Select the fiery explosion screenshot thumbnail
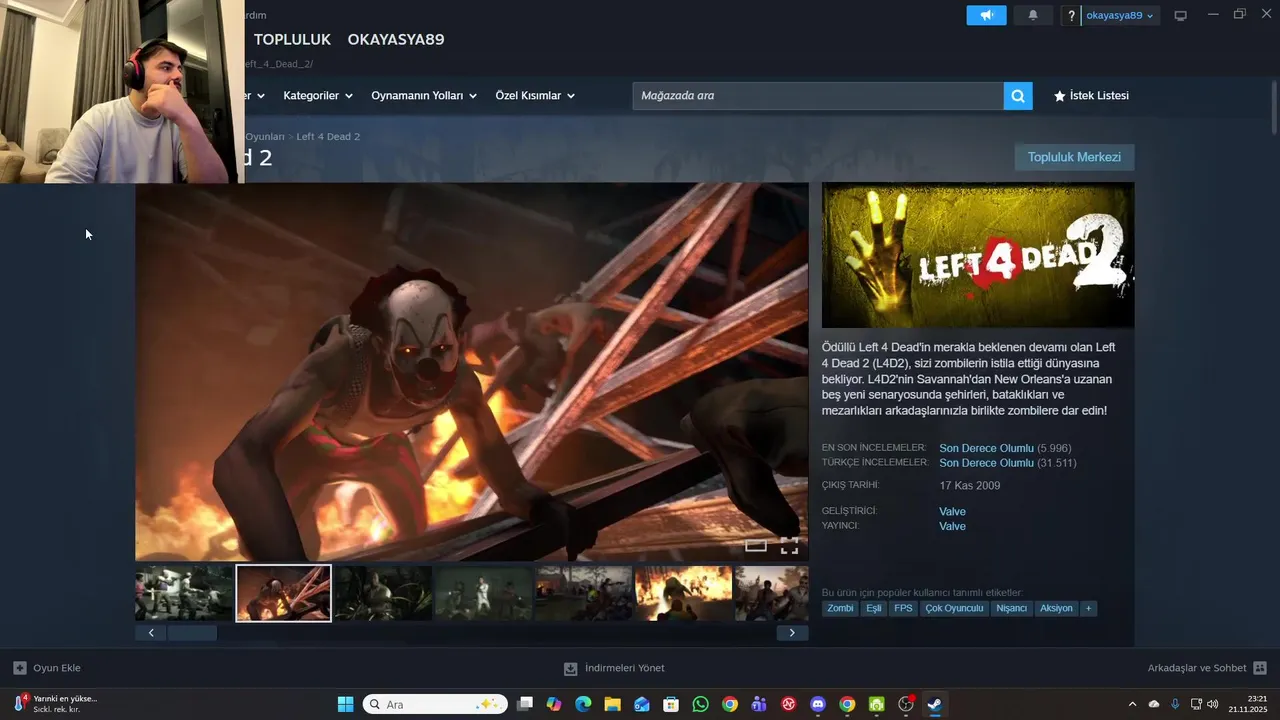This screenshot has height=720, width=1280. (x=684, y=593)
